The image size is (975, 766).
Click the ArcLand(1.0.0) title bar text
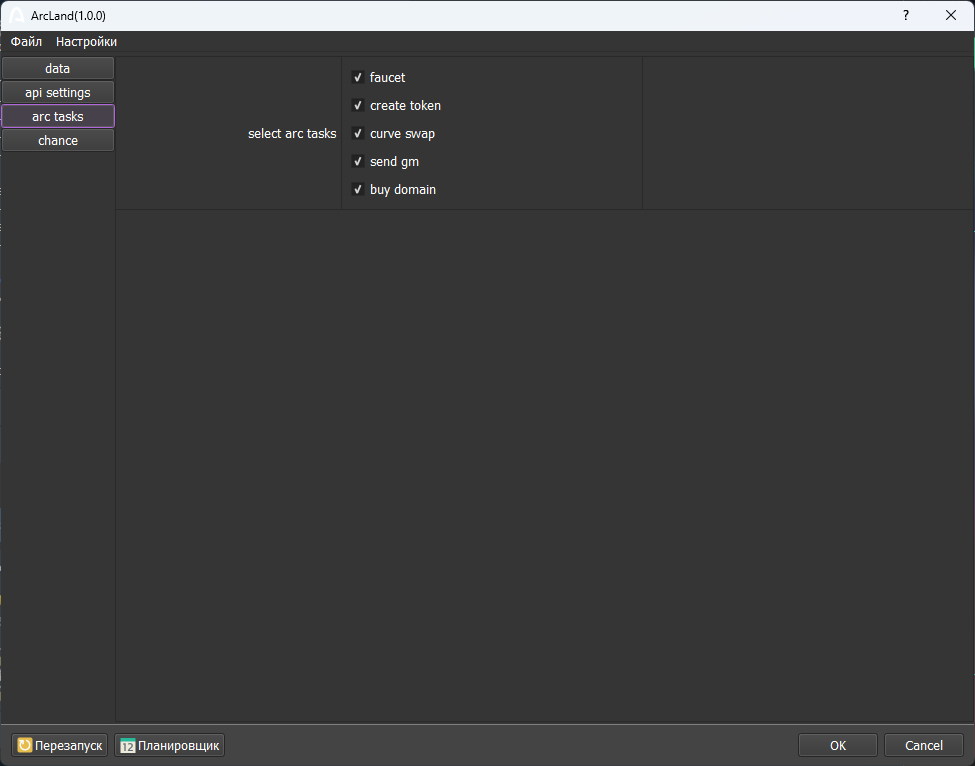68,16
